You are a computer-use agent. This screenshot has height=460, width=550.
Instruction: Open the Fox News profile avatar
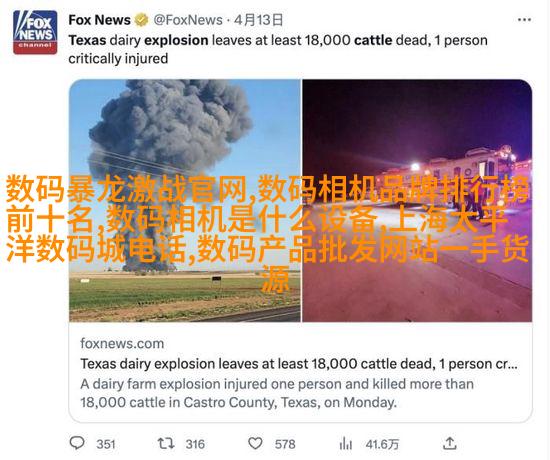[35, 32]
